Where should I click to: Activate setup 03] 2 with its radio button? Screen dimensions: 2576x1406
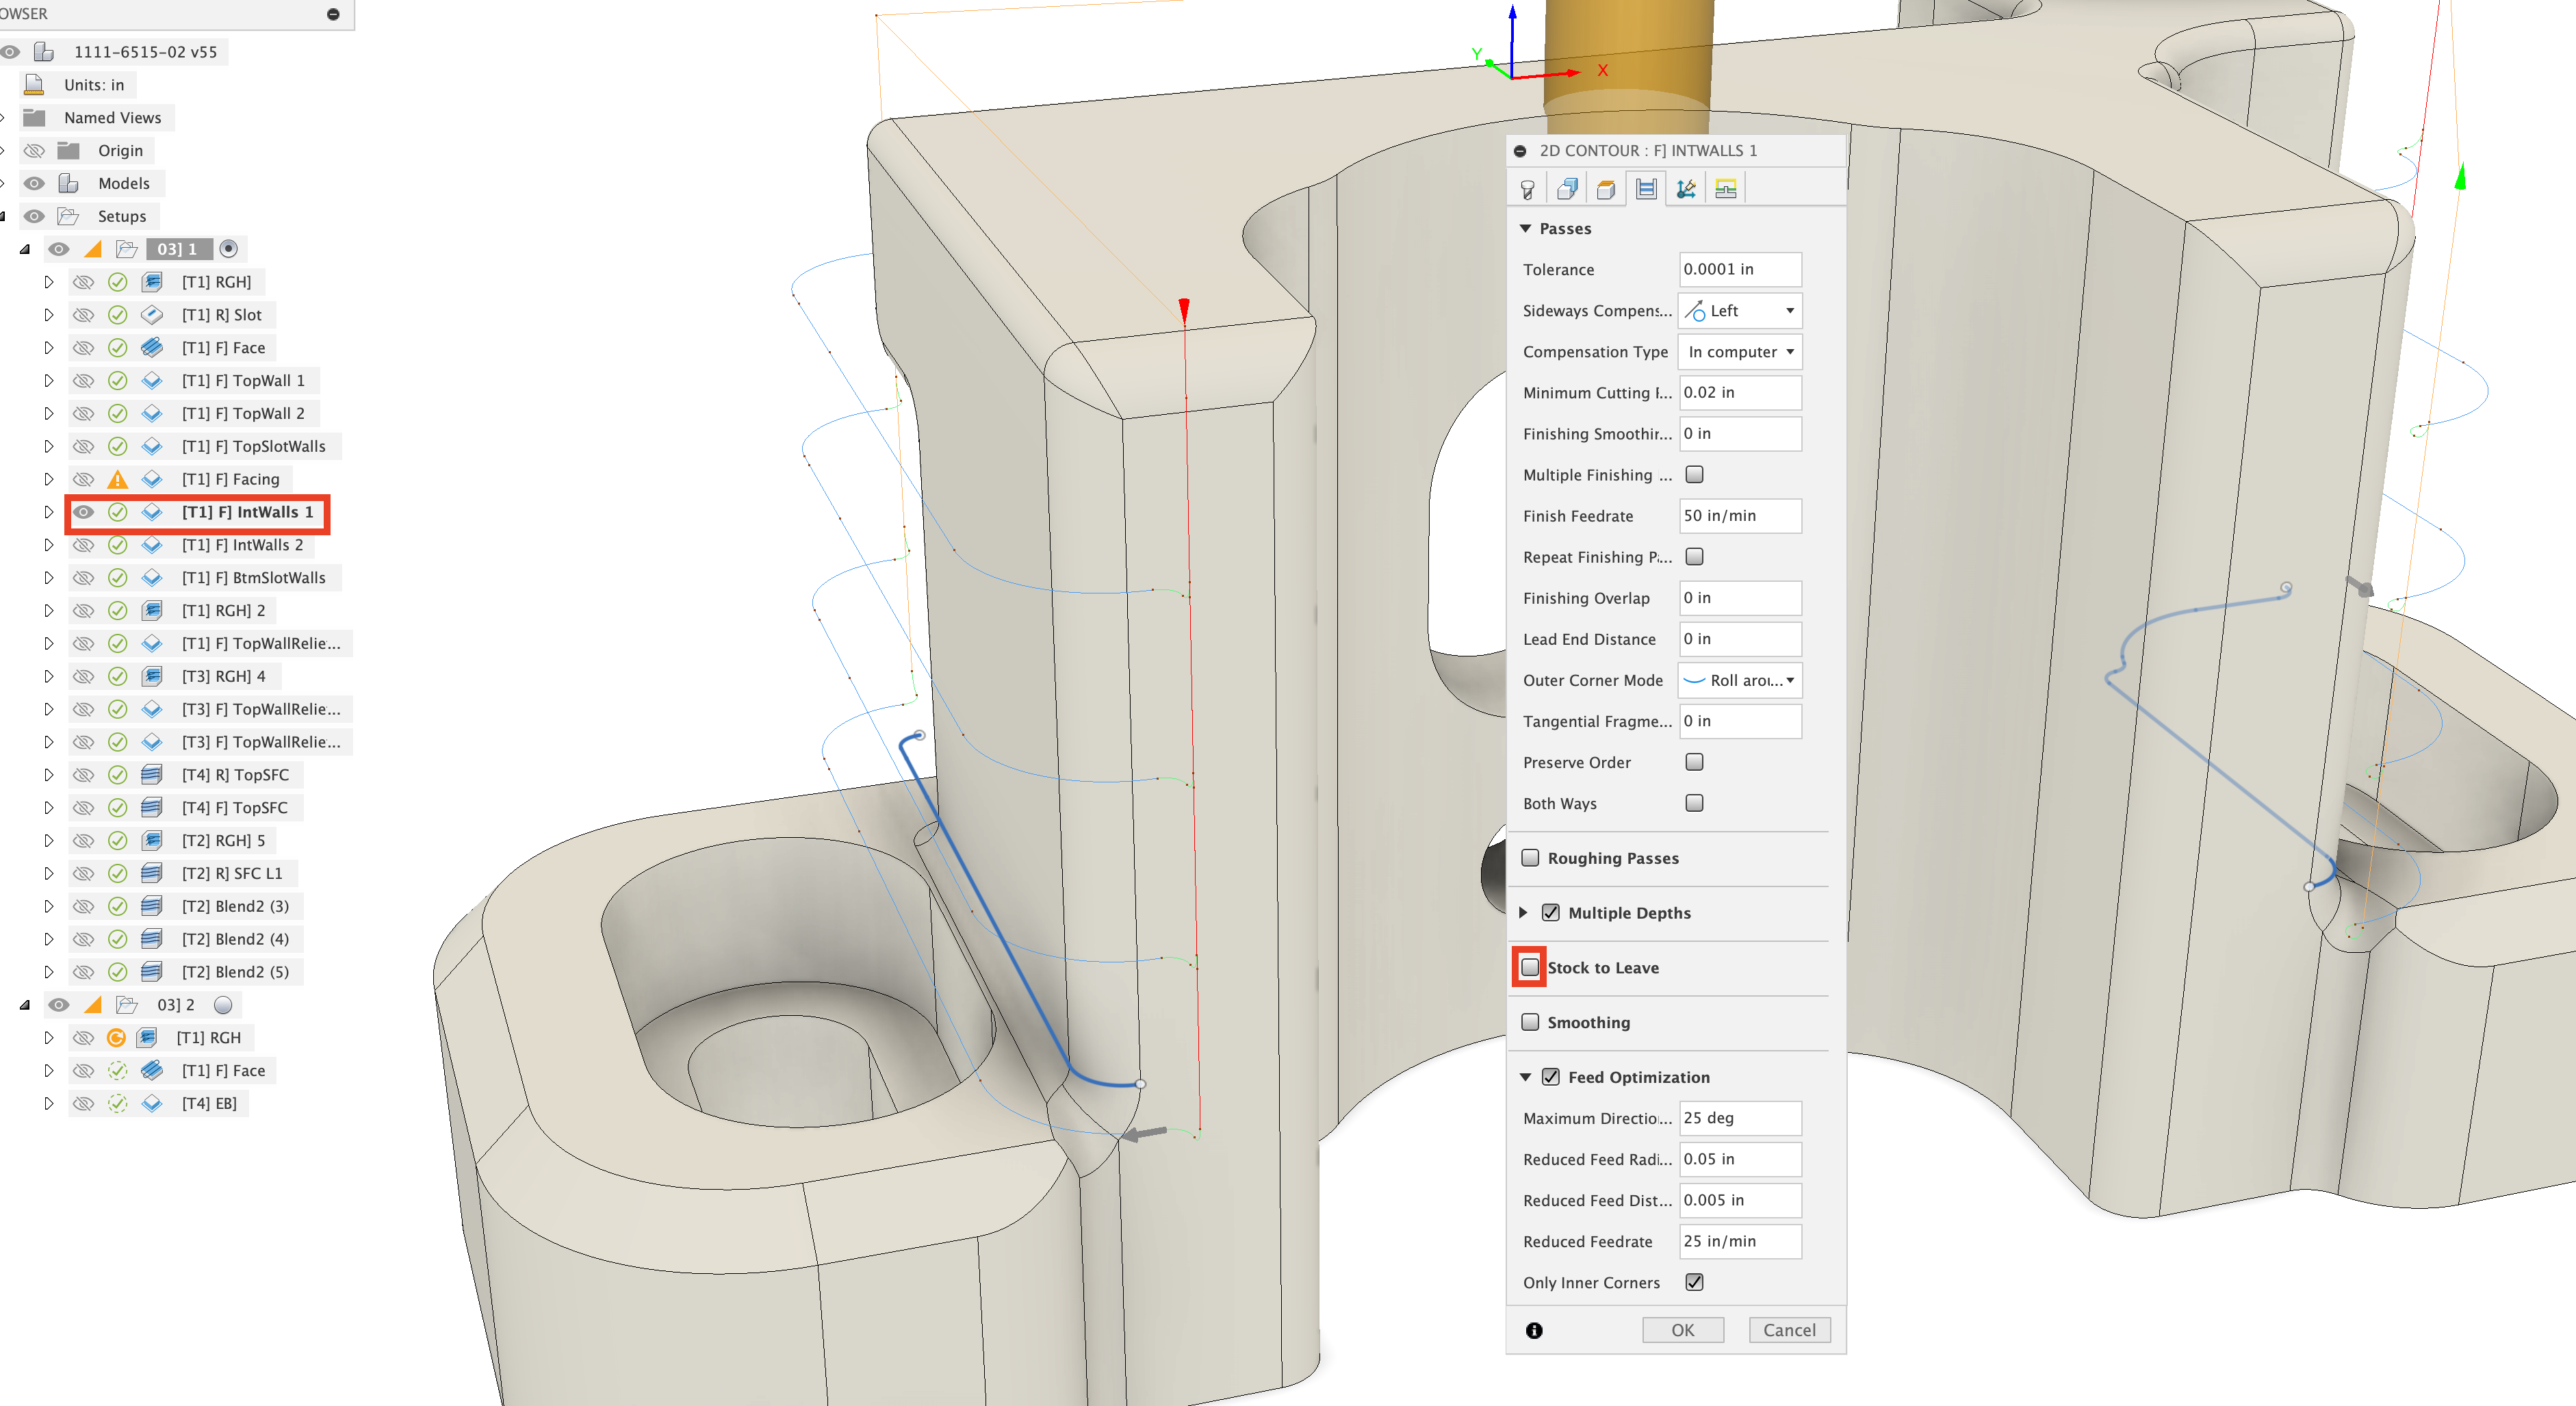coord(223,1004)
